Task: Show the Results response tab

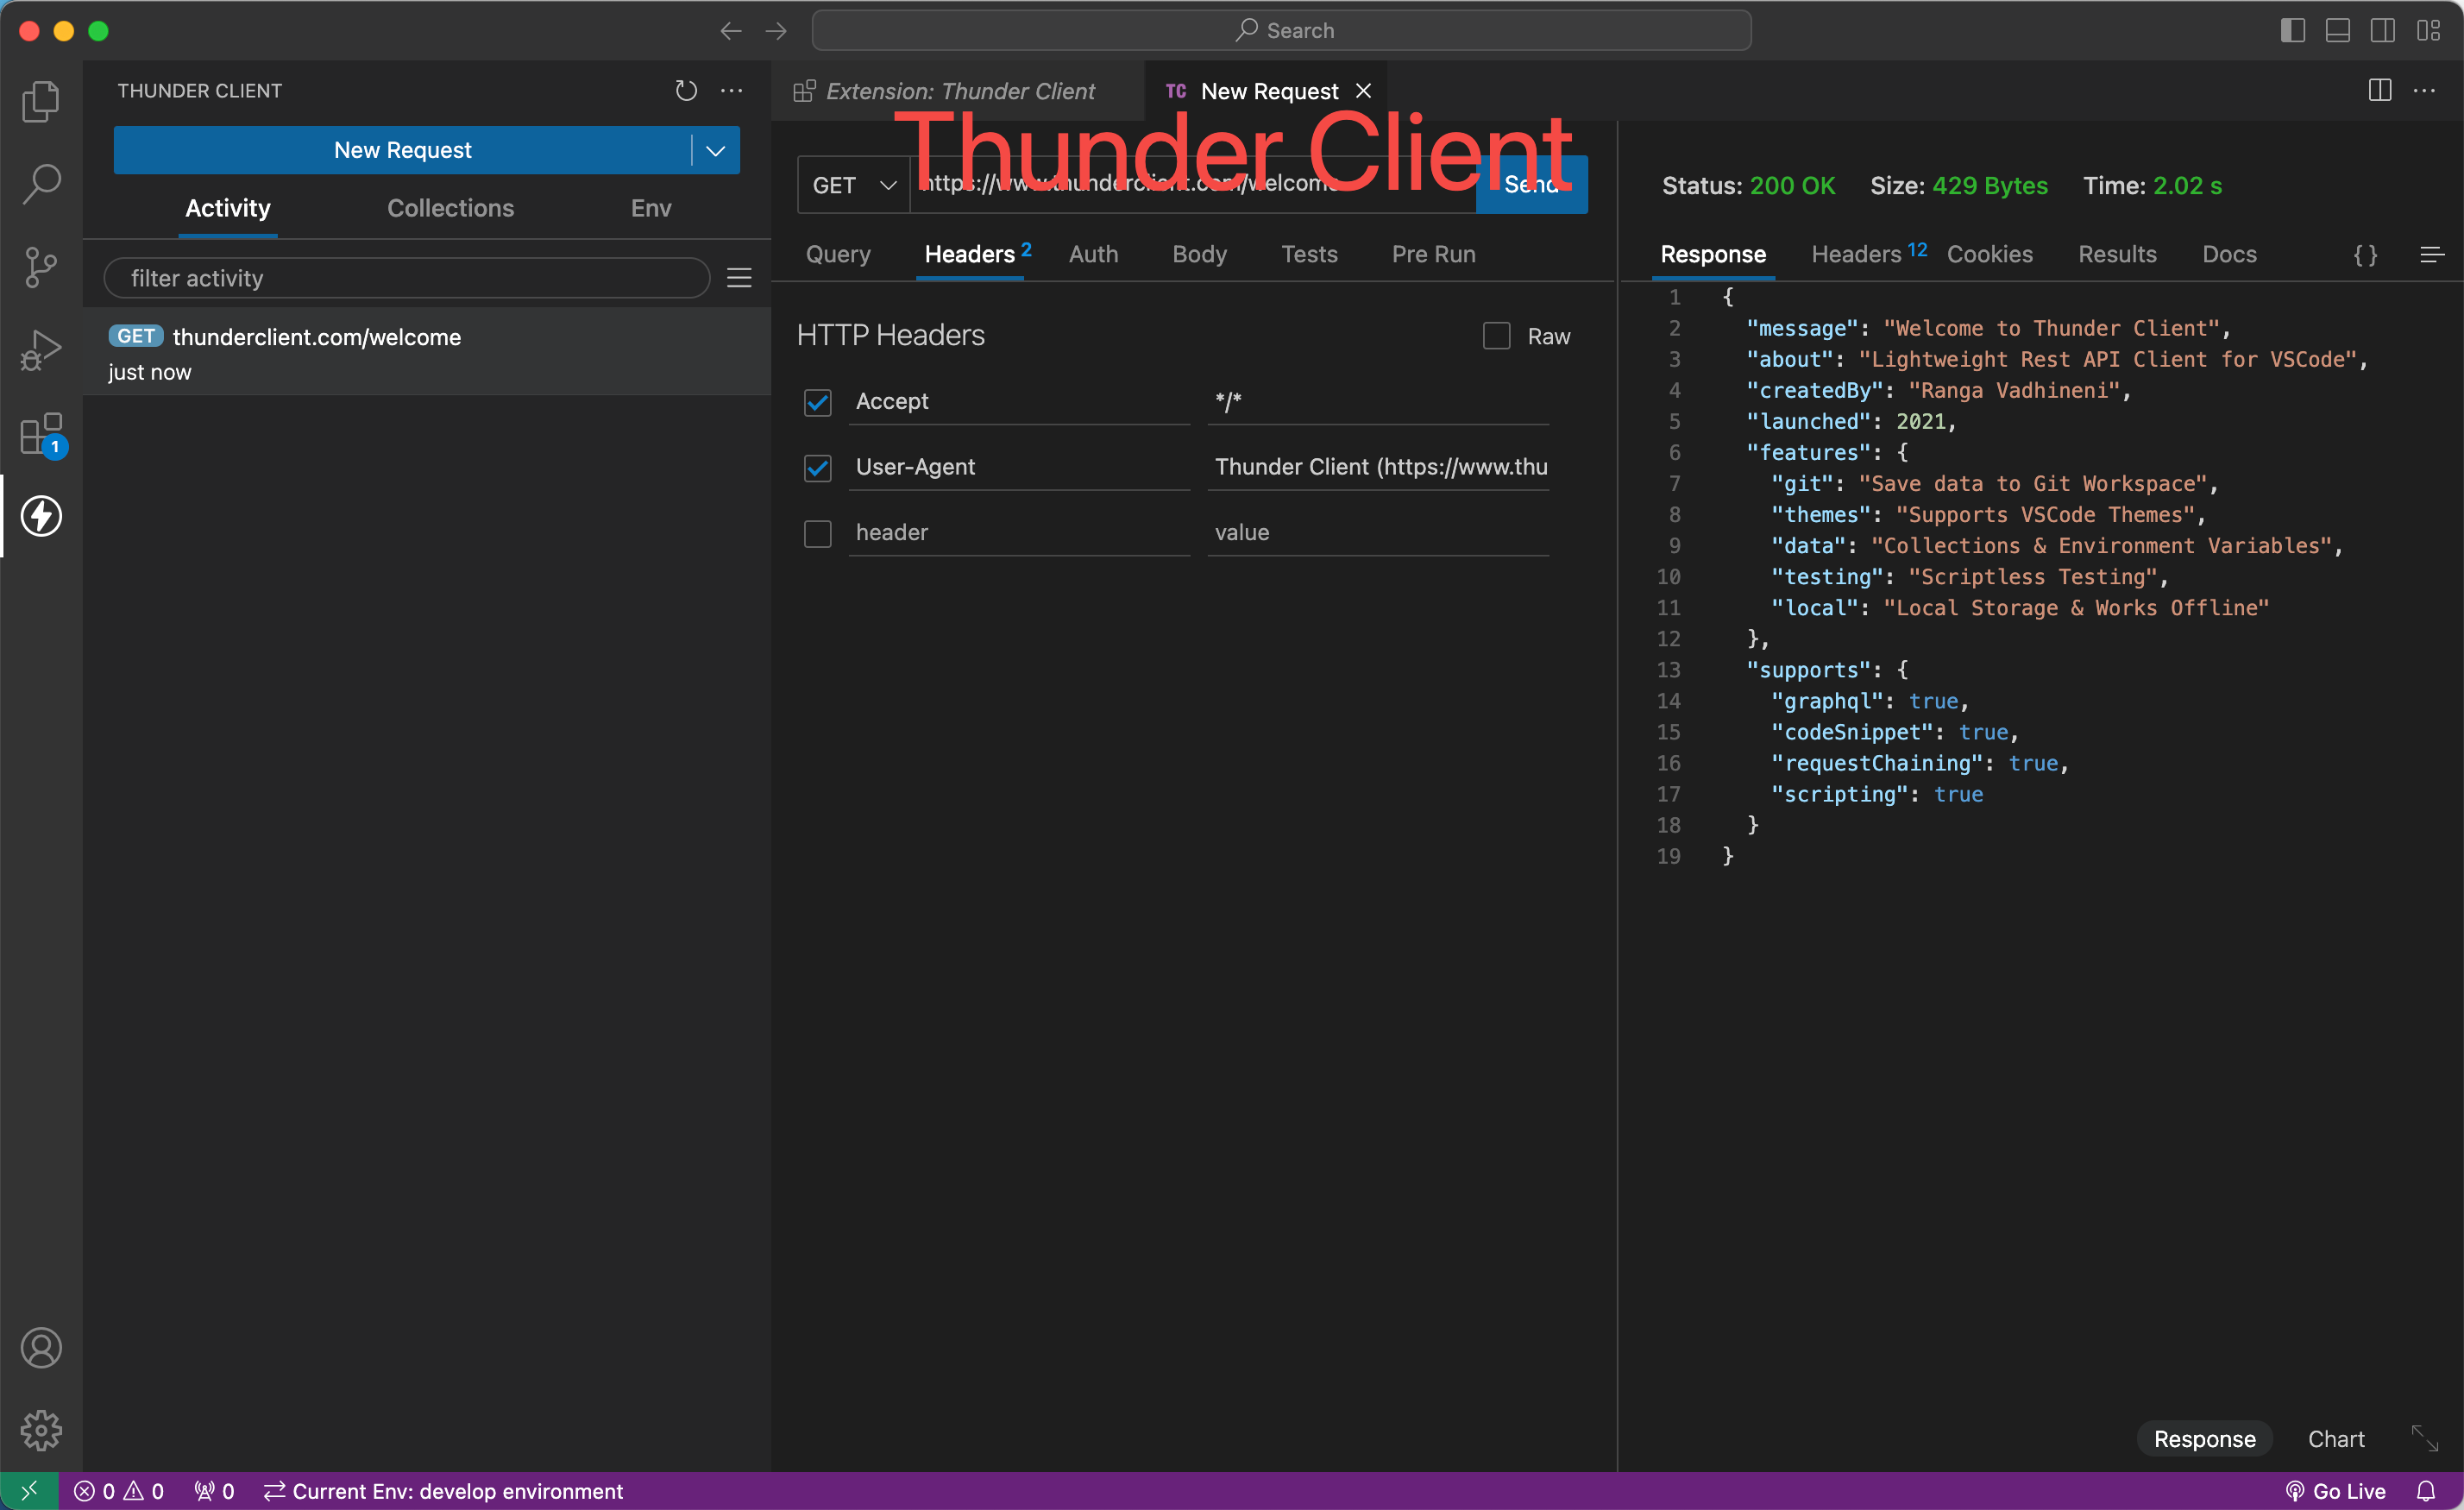Action: (2117, 254)
